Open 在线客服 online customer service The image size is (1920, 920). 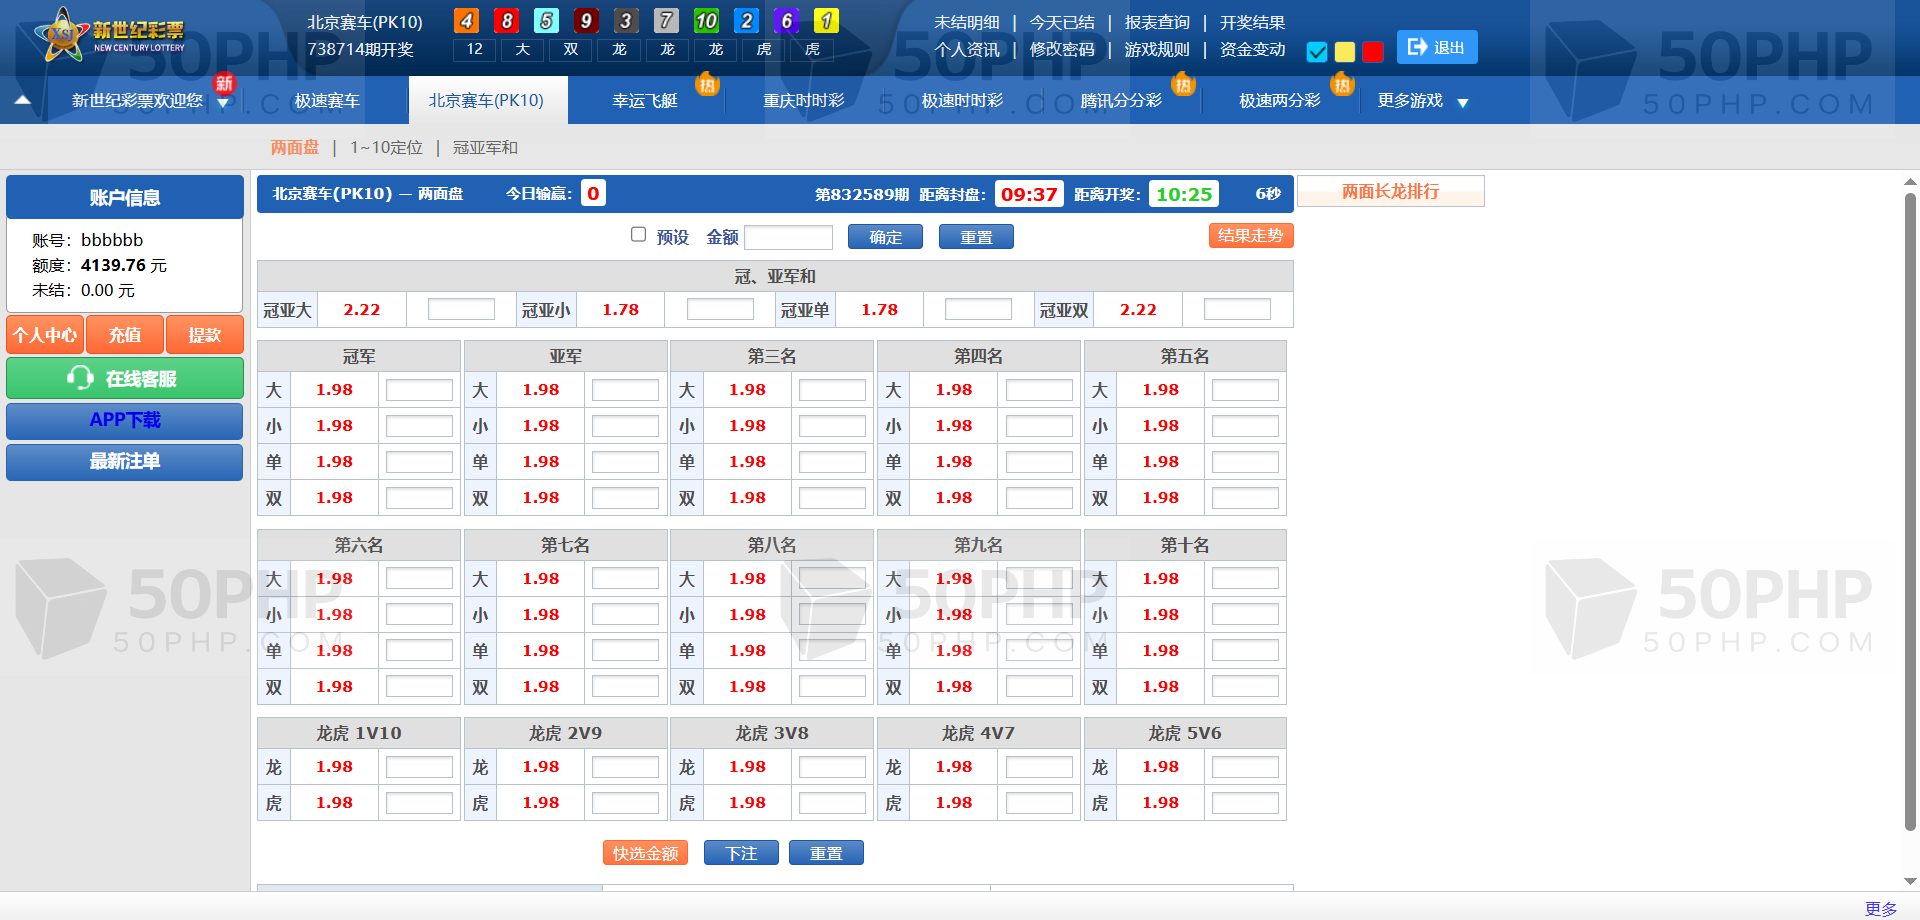(125, 379)
